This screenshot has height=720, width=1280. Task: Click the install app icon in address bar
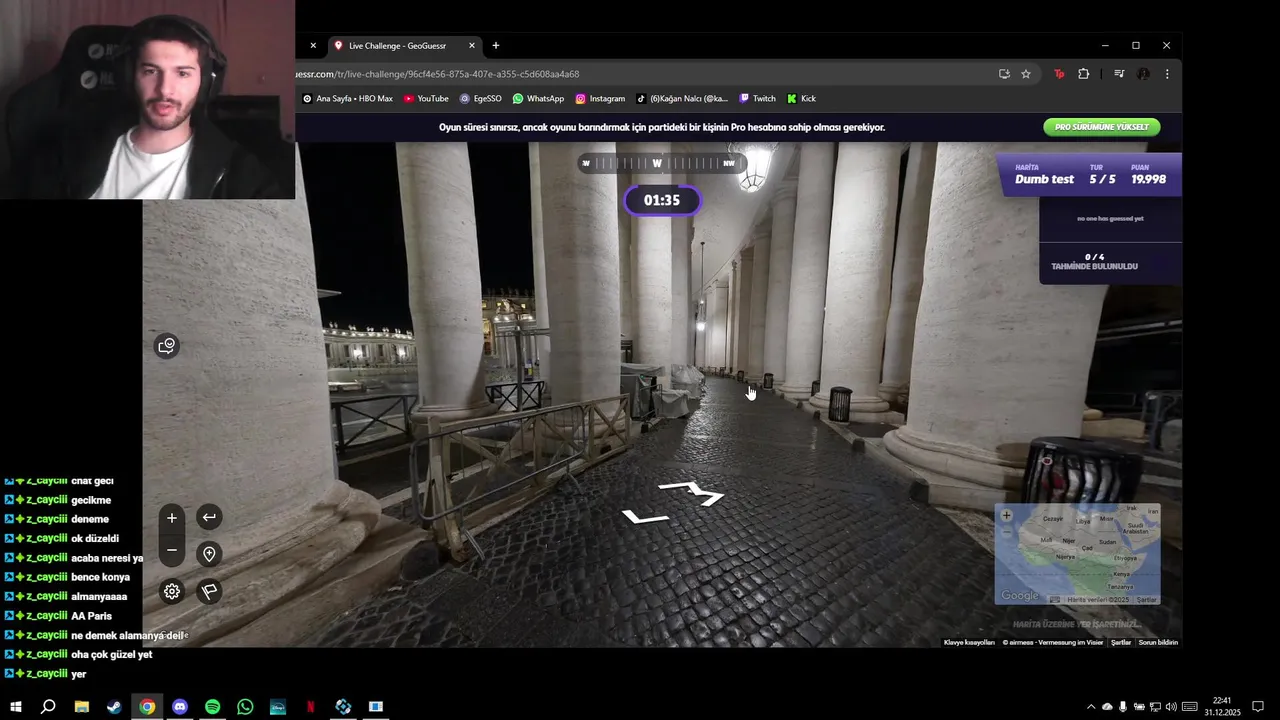coord(1004,74)
